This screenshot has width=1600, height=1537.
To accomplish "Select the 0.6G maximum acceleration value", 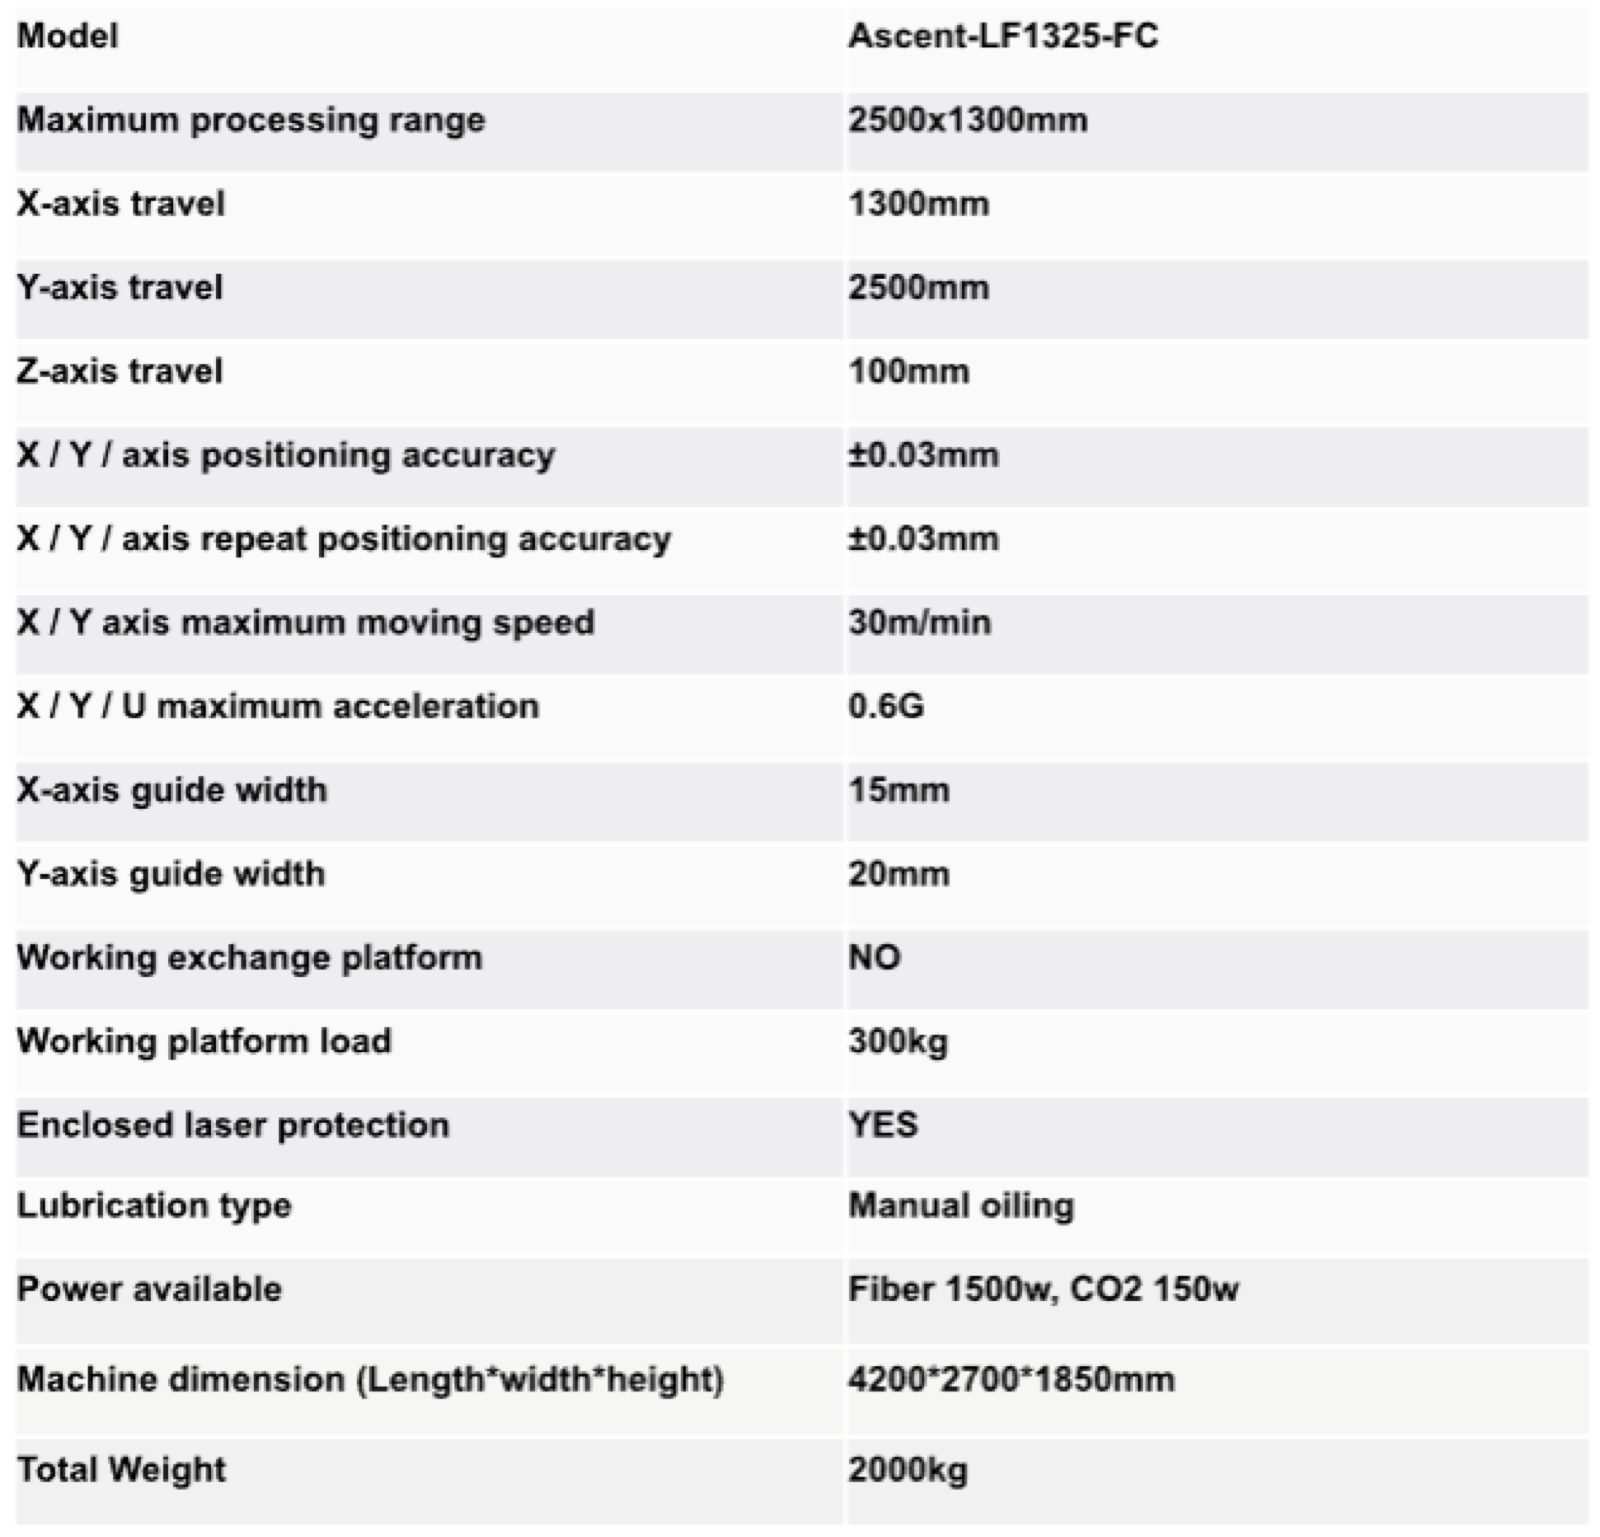I will click(x=886, y=707).
